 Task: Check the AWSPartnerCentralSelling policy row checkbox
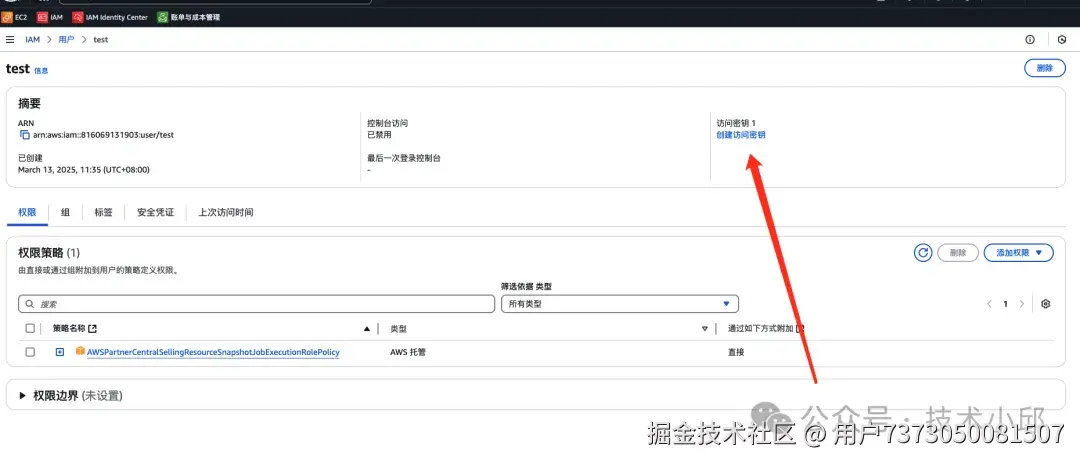(30, 352)
